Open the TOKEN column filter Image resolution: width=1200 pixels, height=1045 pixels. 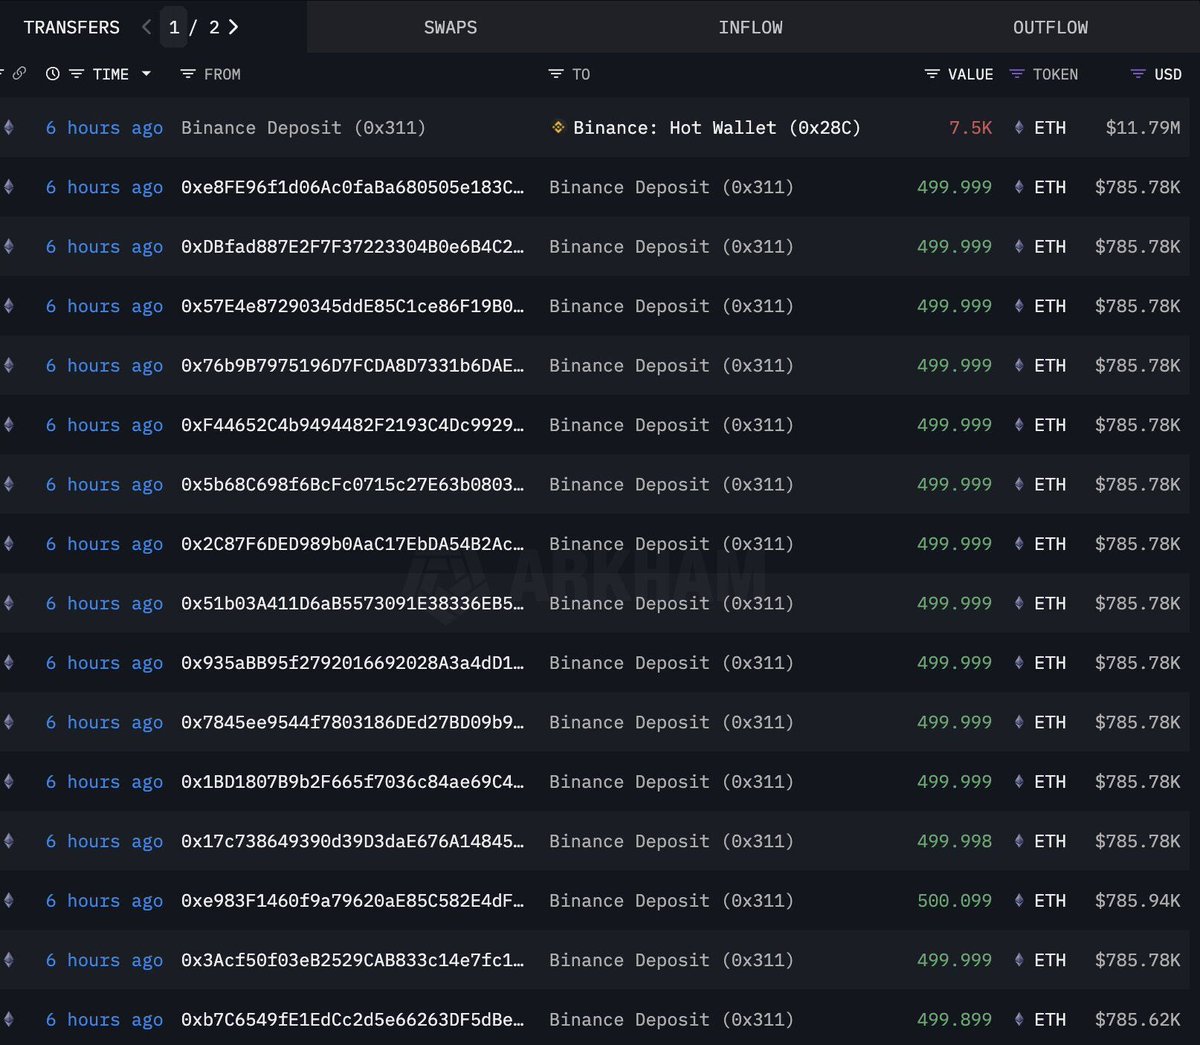tap(1016, 73)
